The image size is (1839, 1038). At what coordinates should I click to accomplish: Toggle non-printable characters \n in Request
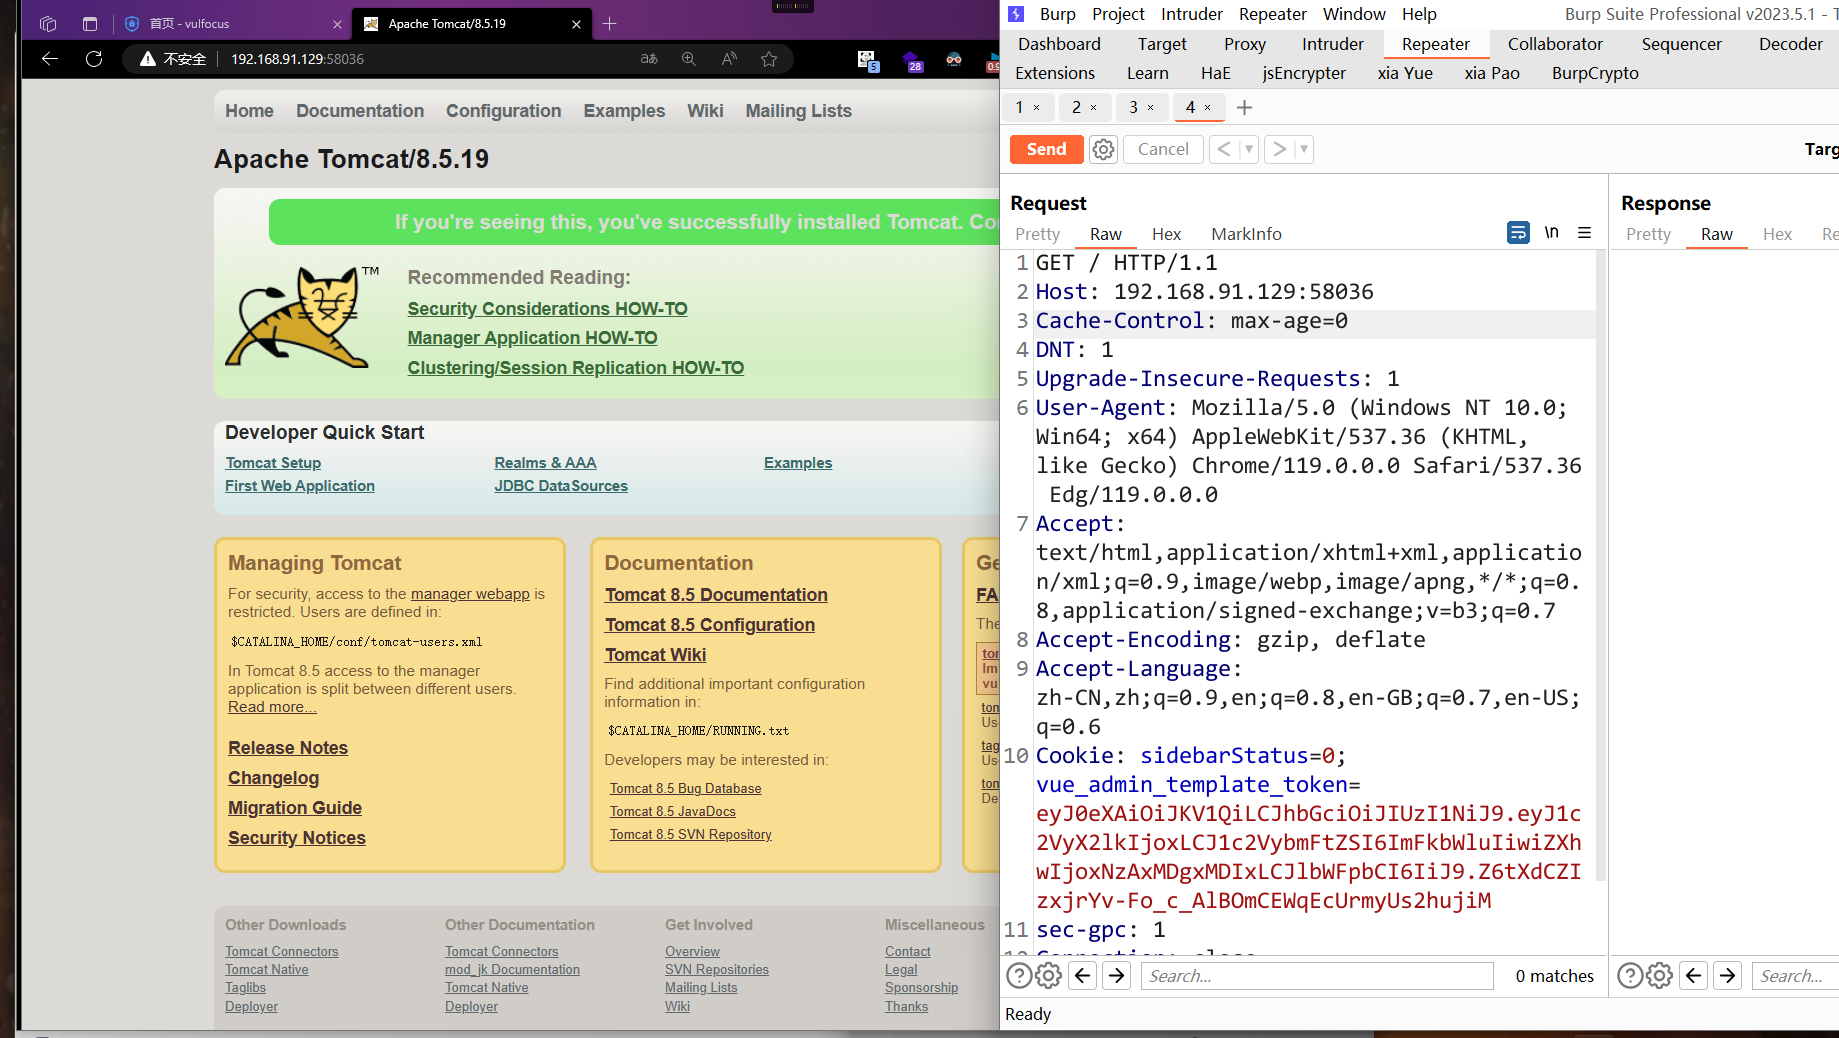pos(1551,233)
